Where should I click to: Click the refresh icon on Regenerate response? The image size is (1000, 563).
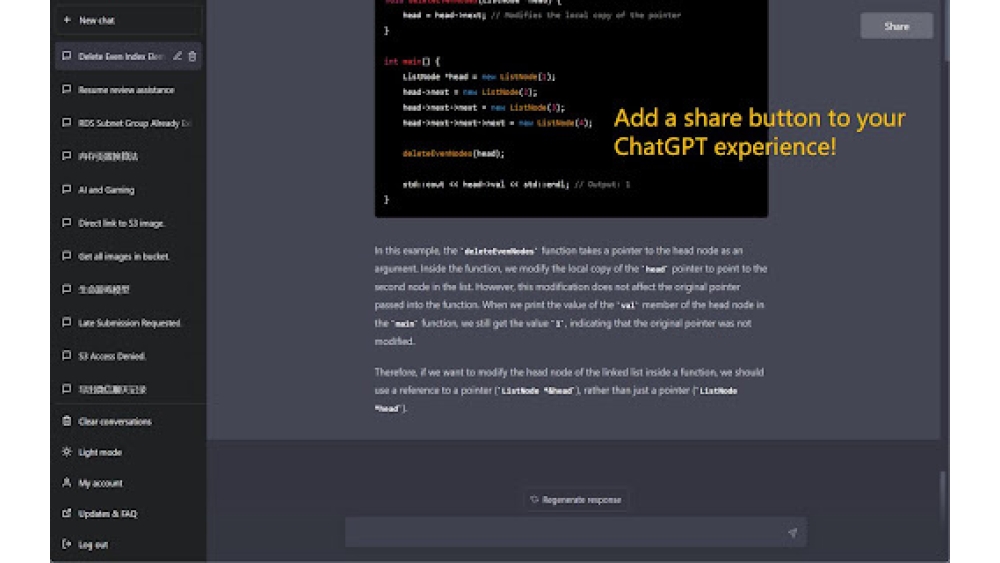click(x=534, y=499)
